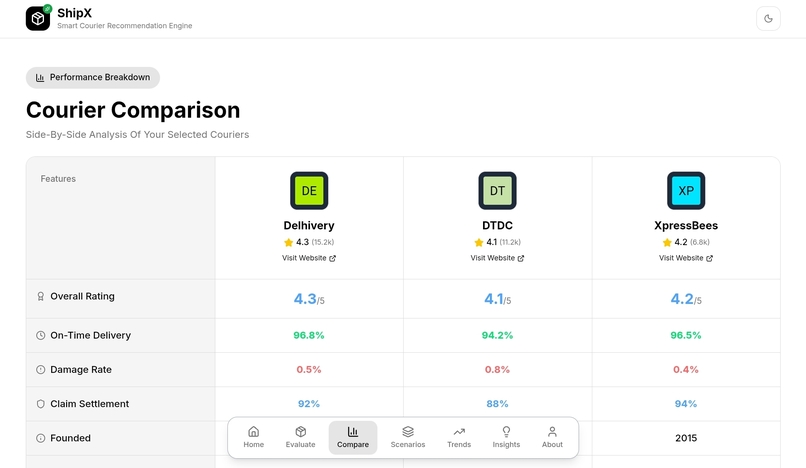Click the 2015 founded year for XpressBees
This screenshot has height=468, width=806.
point(686,438)
